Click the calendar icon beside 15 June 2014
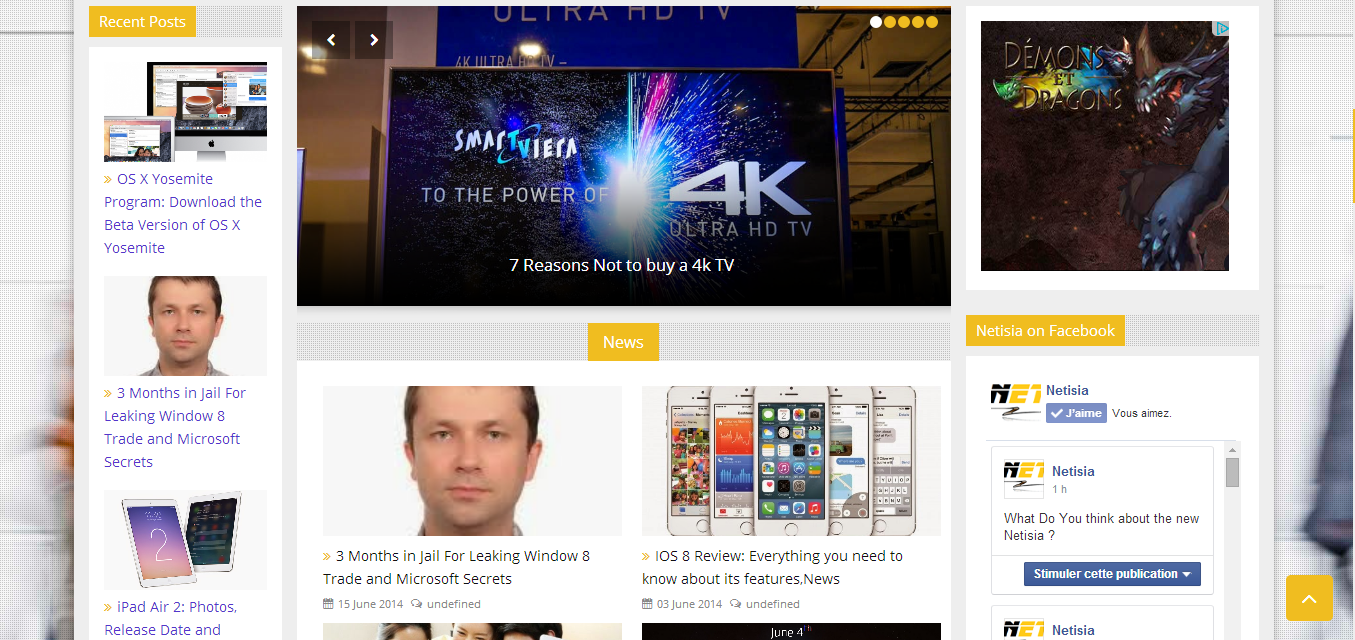This screenshot has height=640, width=1355. coord(328,604)
